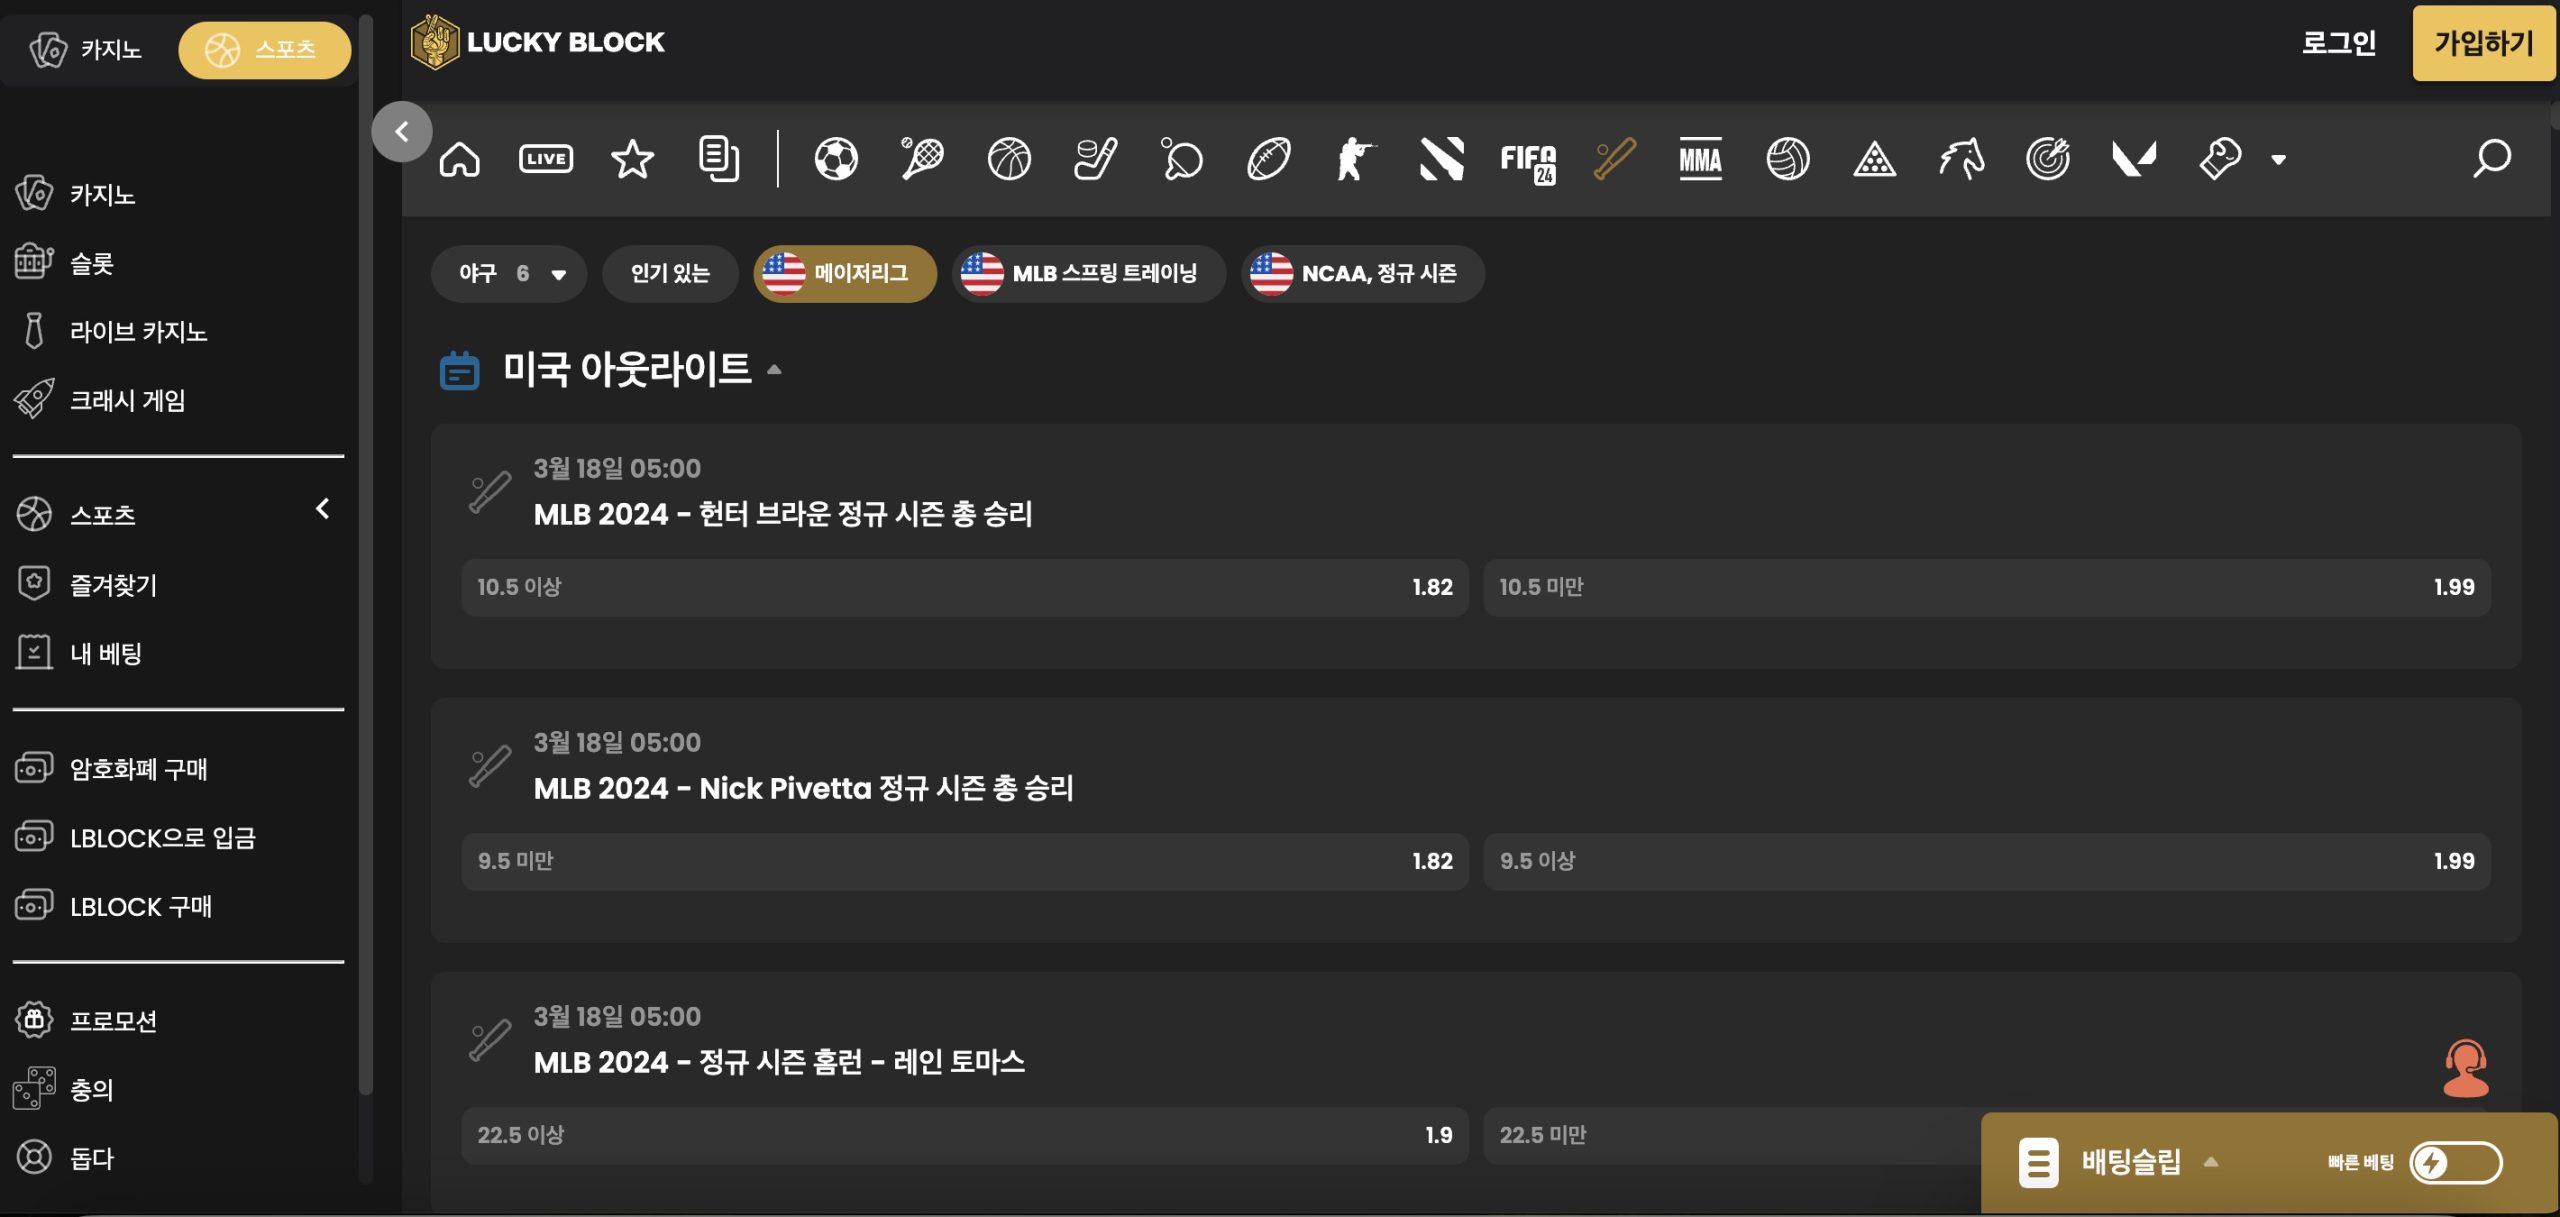Bet on 9.5 미만 at 1.82
2560x1217 pixels.
pos(965,861)
